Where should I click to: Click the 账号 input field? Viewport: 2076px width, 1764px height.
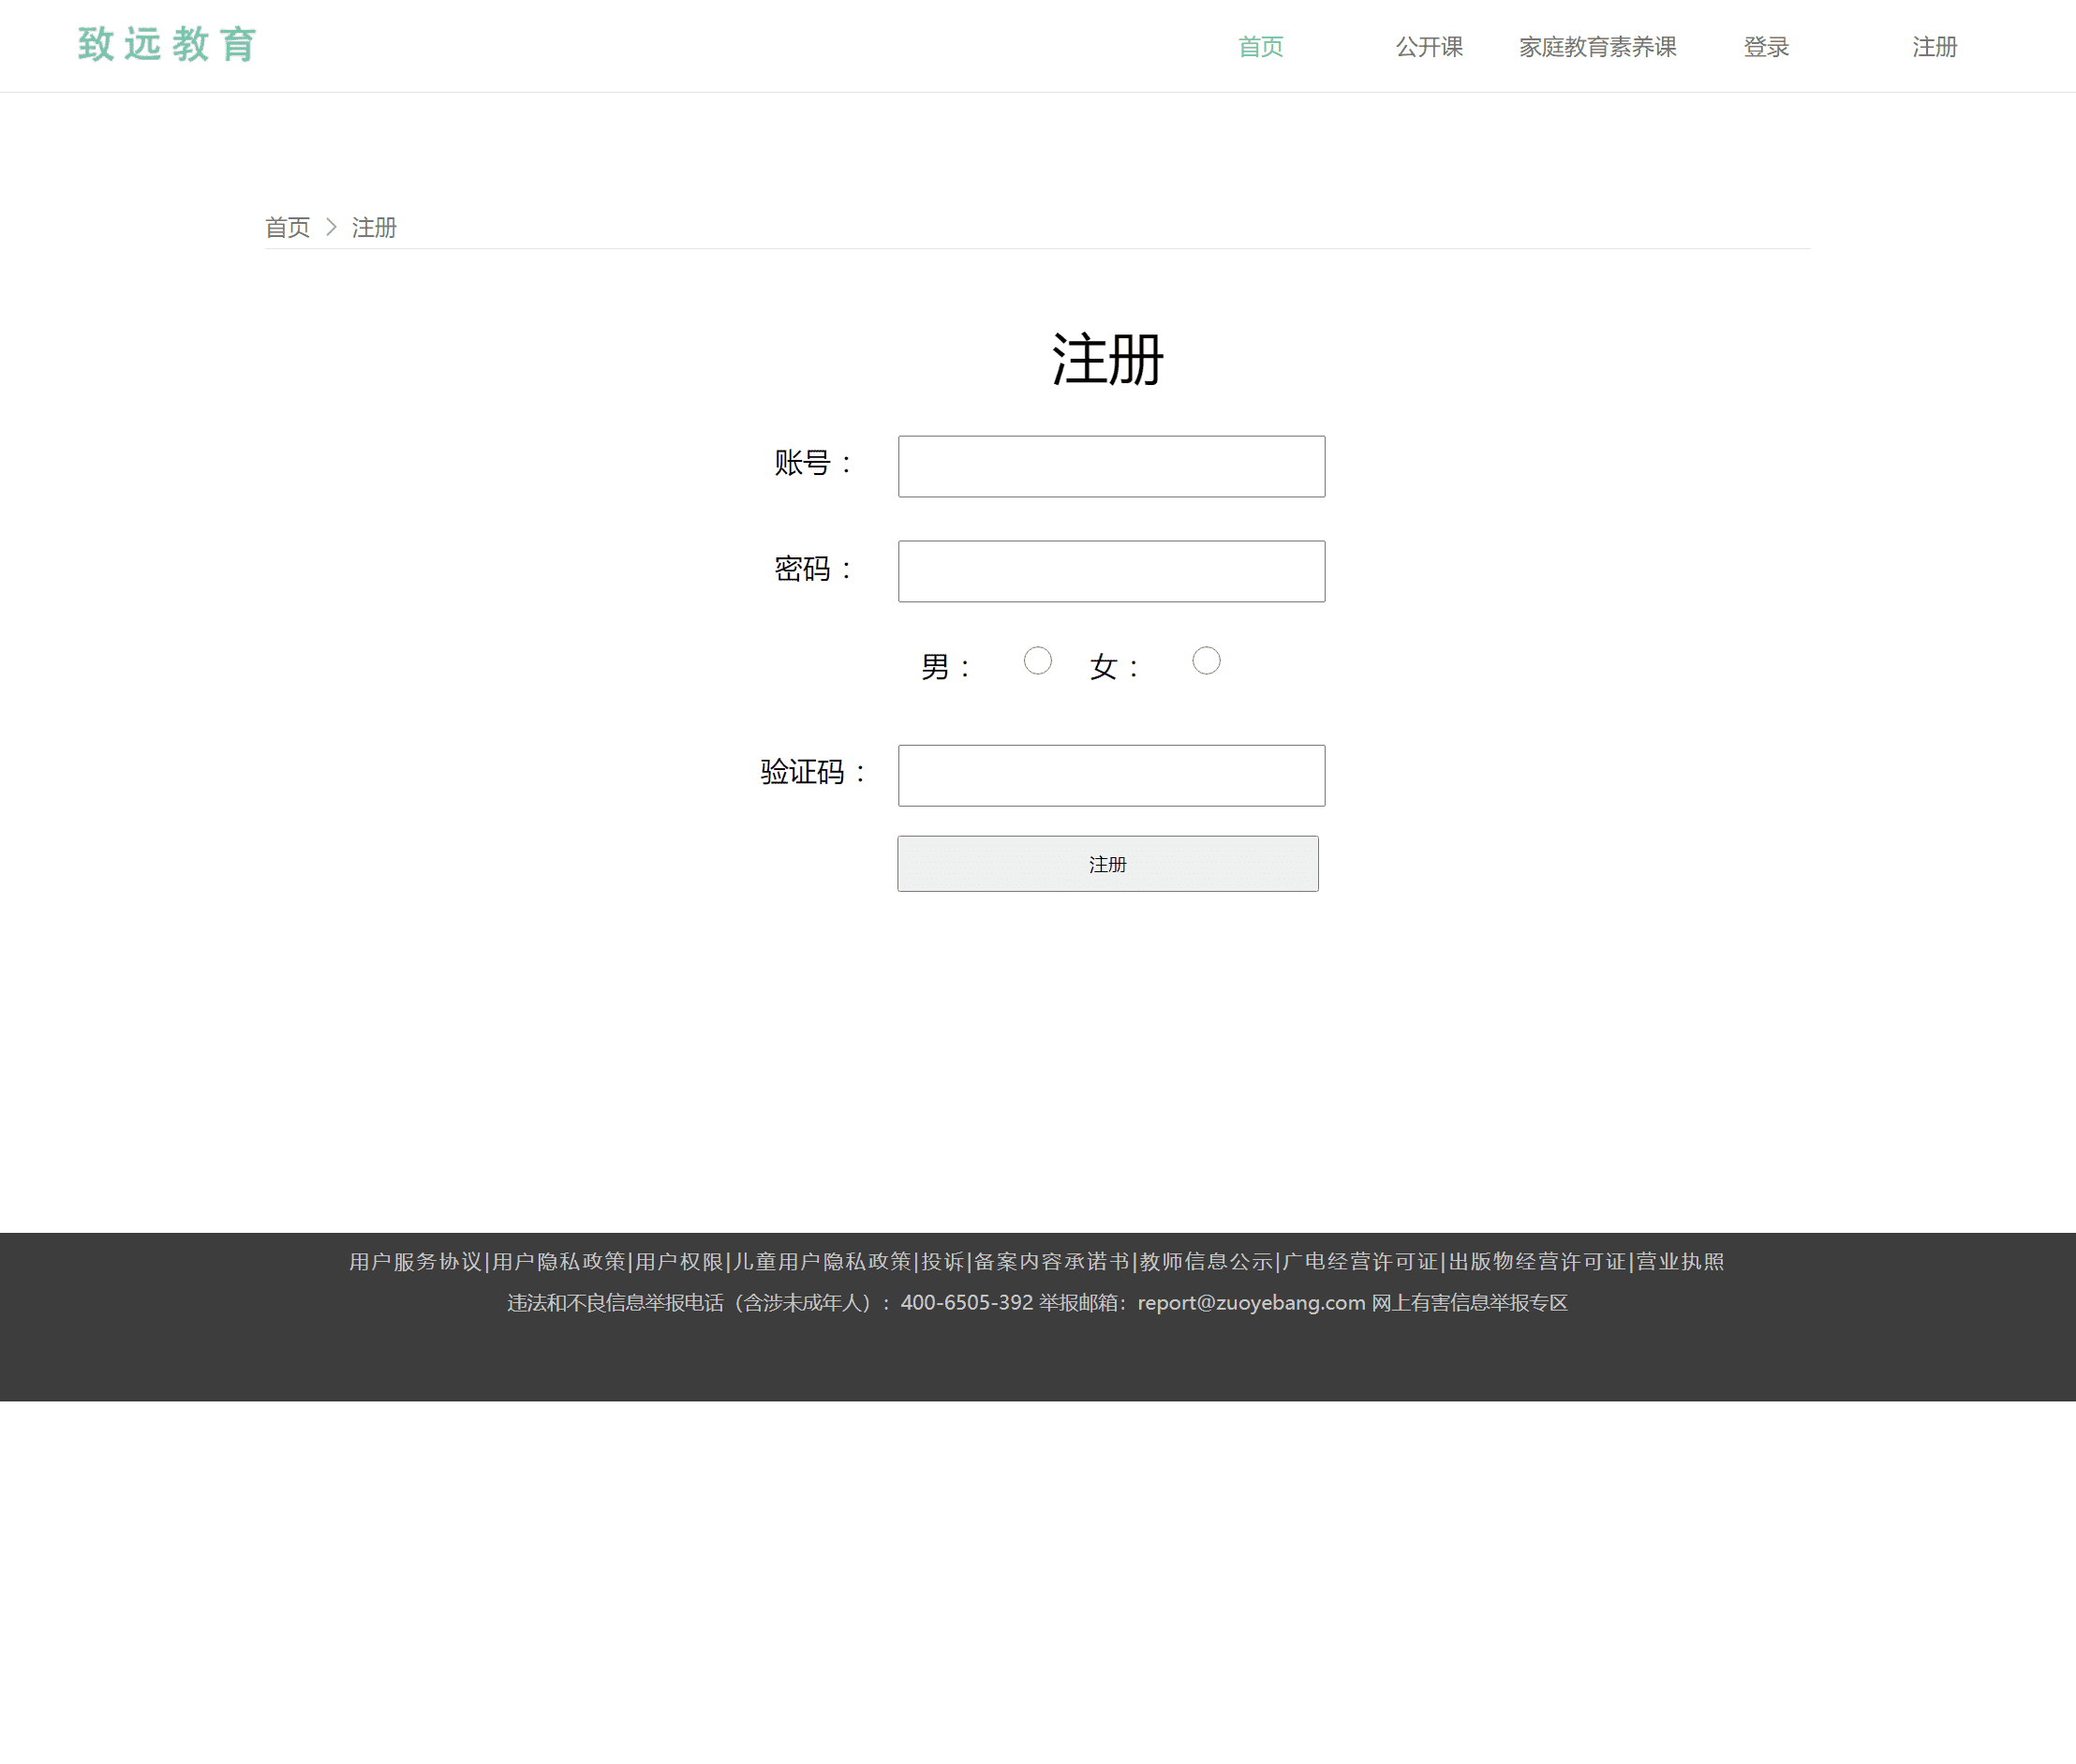pos(1110,466)
